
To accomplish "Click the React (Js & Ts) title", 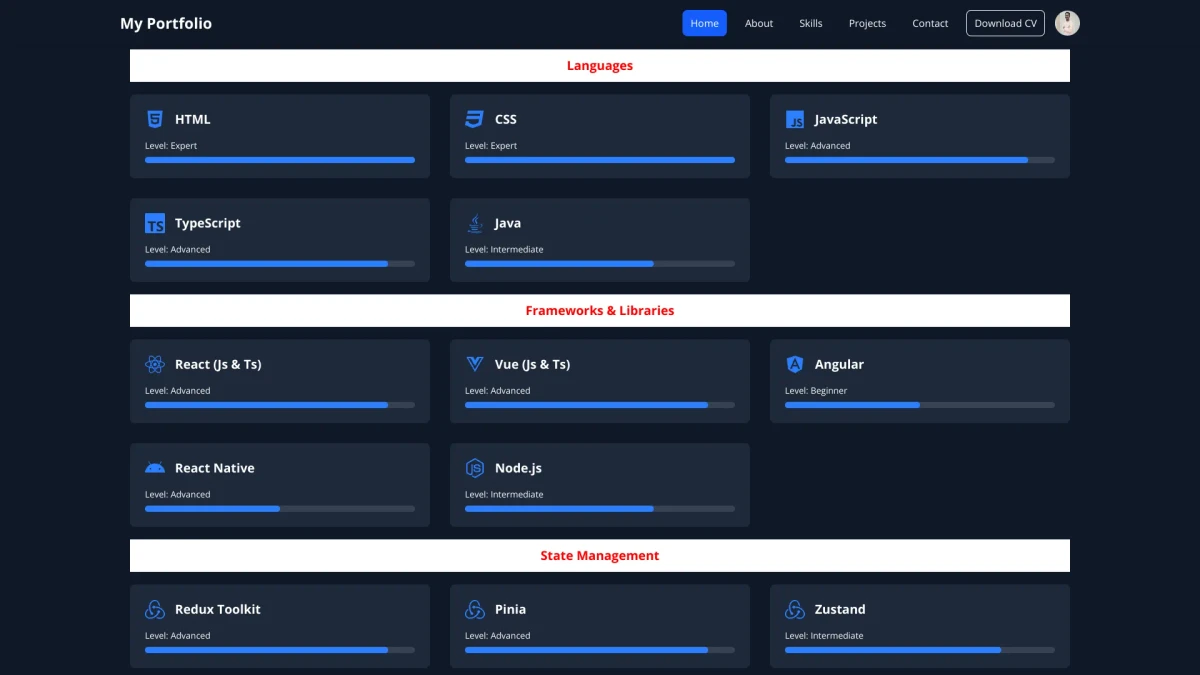I will point(218,364).
